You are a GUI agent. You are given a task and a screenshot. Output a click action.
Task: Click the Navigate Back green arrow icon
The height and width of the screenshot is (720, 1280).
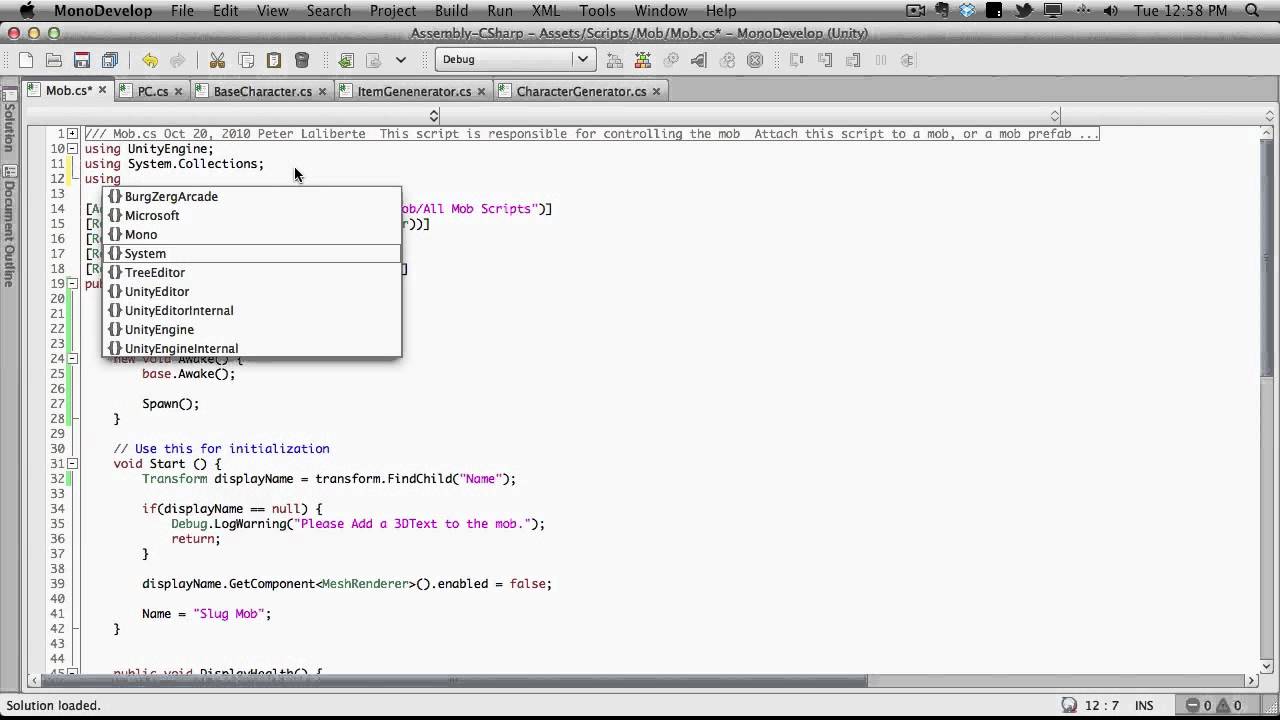click(x=345, y=60)
